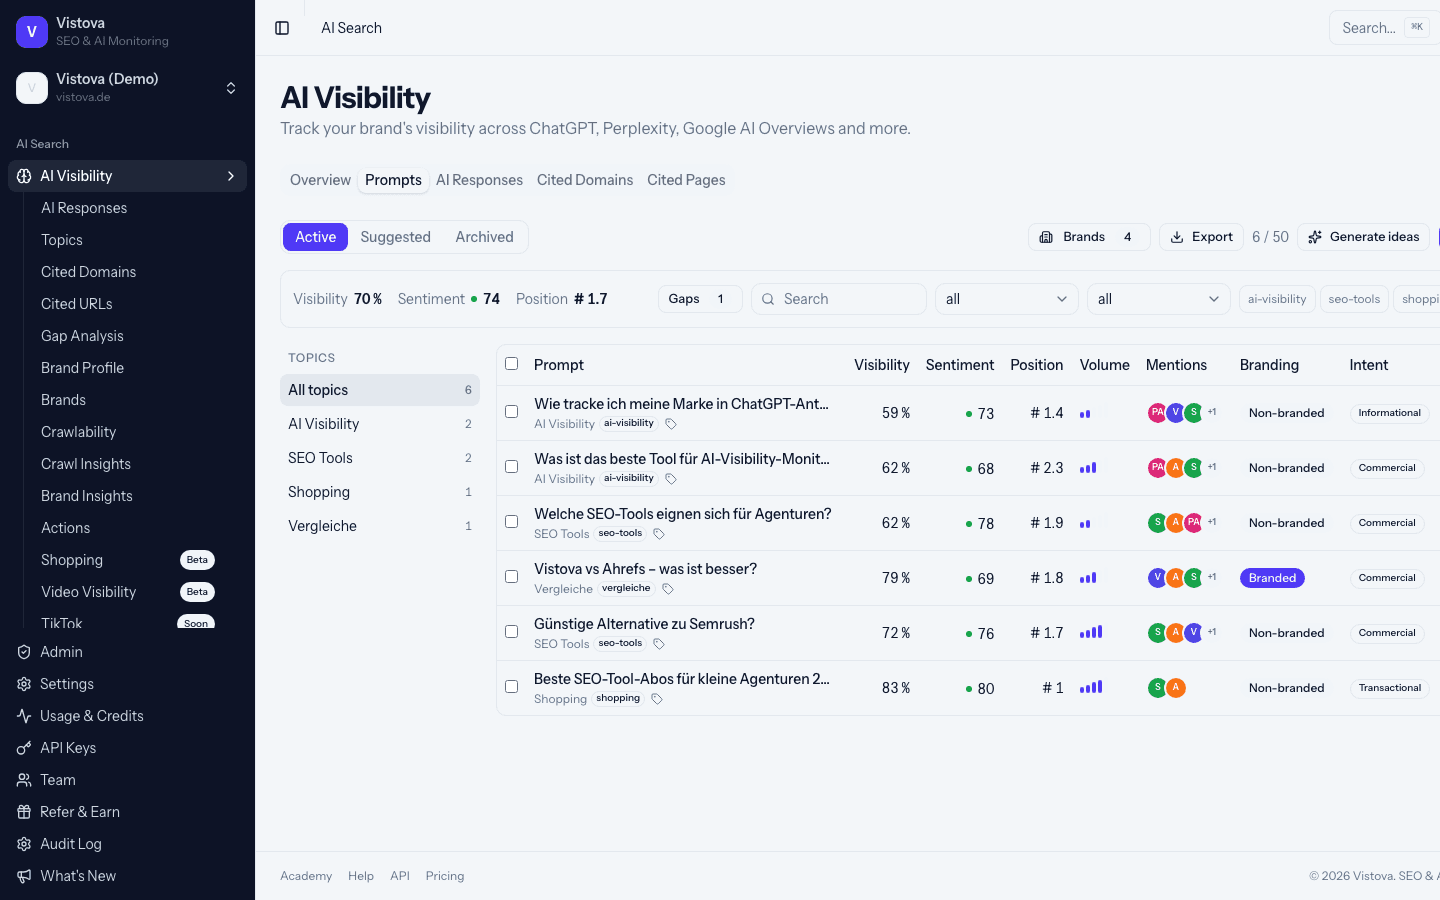Click the tag icon on the ChatGPT-Ant prompt
1440x900 pixels.
[671, 424]
